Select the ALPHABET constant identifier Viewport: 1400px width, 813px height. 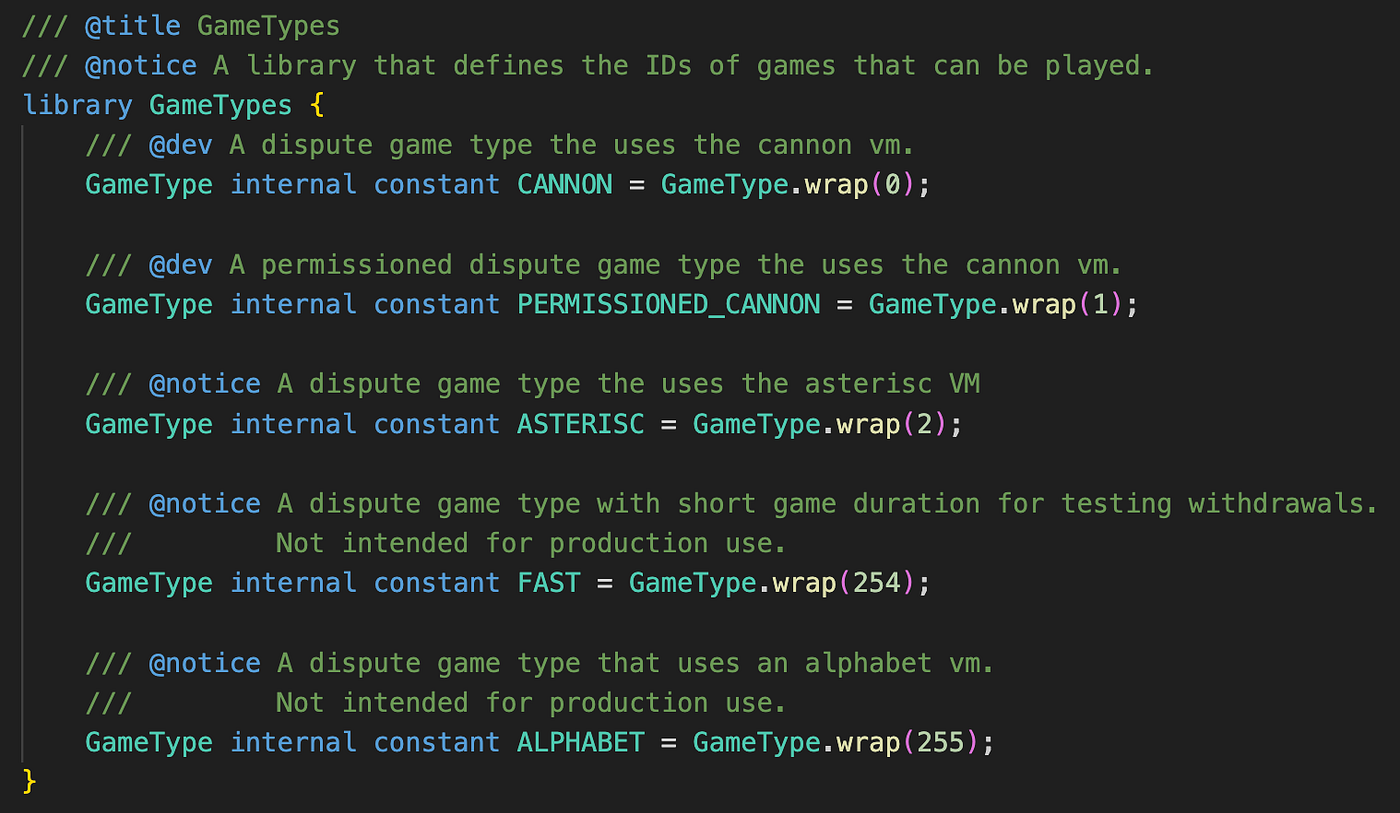(581, 742)
